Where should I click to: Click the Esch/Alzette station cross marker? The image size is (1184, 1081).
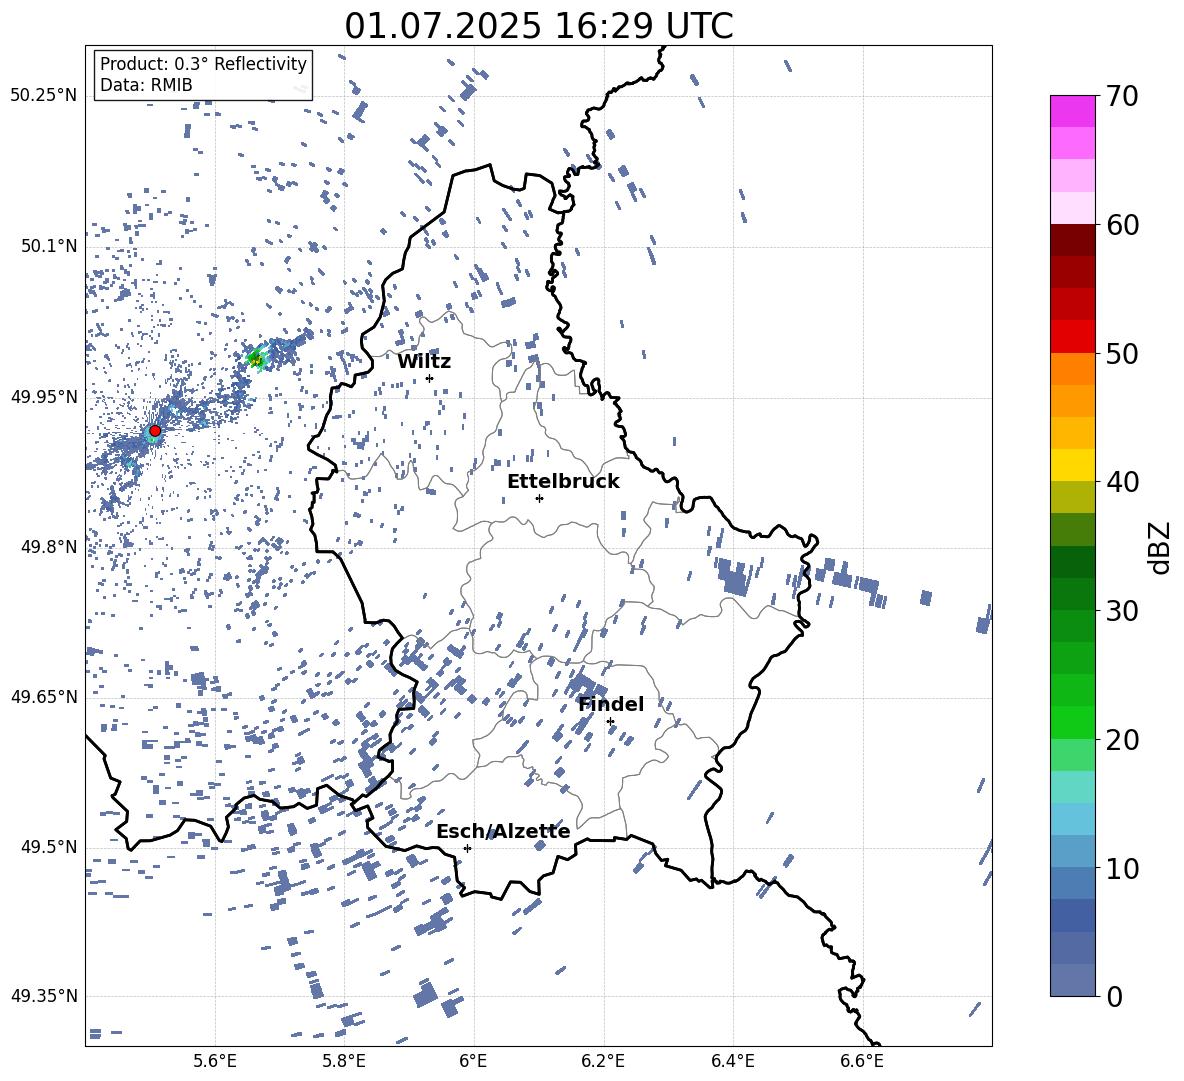467,848
